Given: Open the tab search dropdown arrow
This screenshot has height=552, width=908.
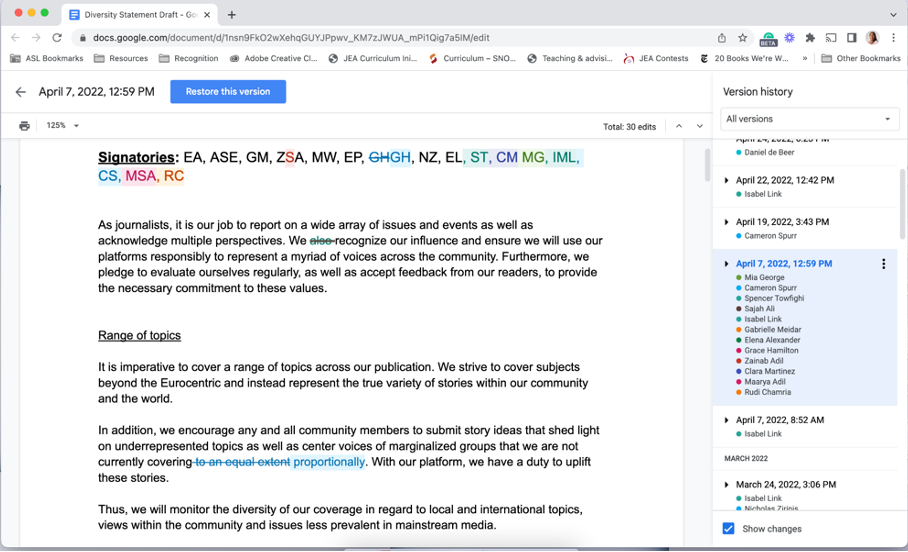Looking at the screenshot, I should 894,14.
